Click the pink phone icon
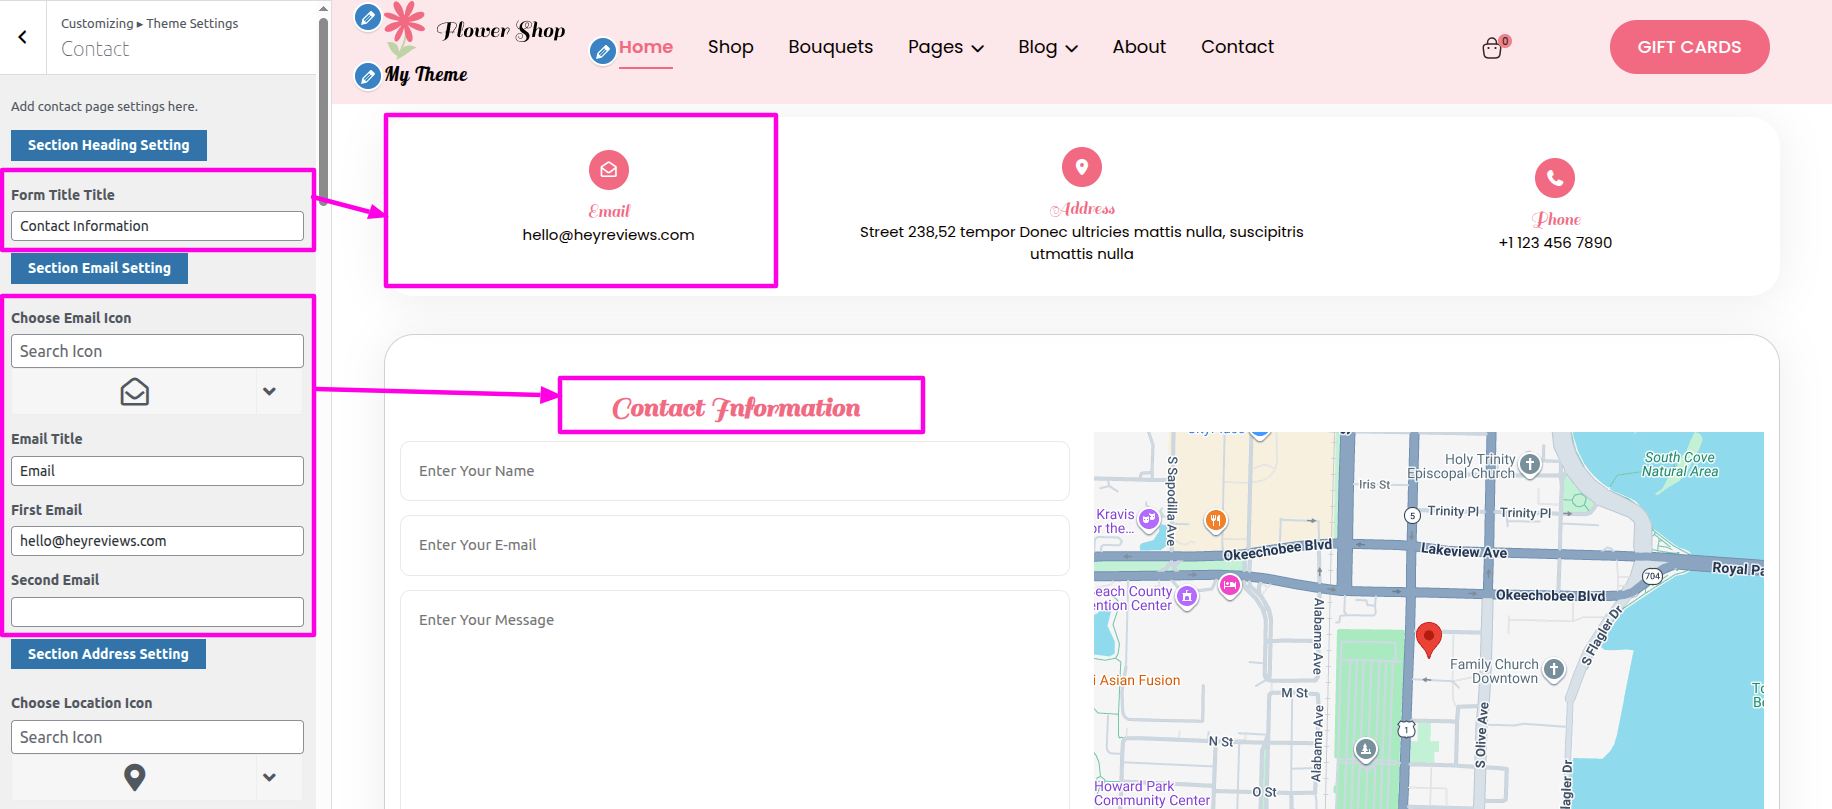Image resolution: width=1832 pixels, height=809 pixels. tap(1554, 178)
